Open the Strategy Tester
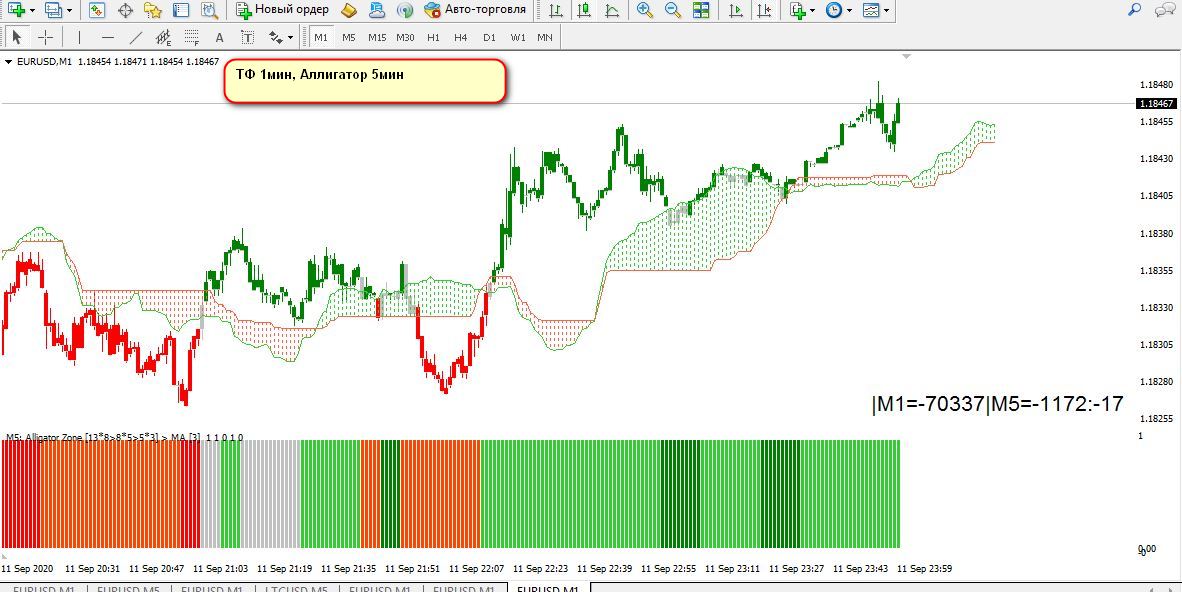The height and width of the screenshot is (592, 1182). 209,10
